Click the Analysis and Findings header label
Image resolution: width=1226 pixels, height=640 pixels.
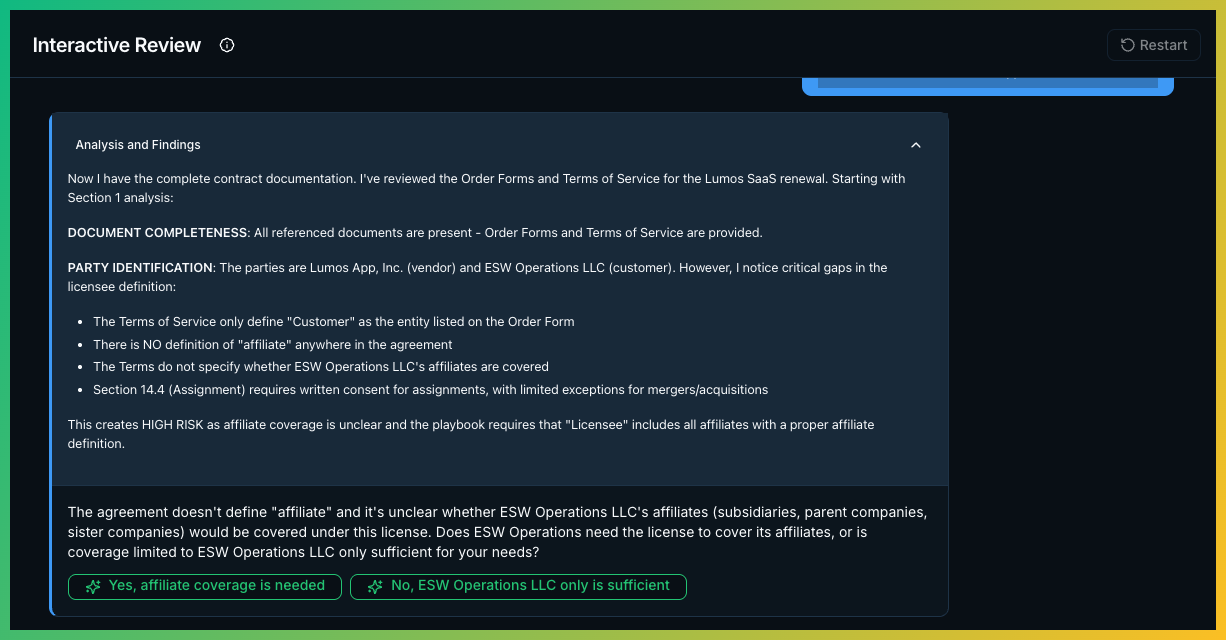pyautogui.click(x=138, y=145)
